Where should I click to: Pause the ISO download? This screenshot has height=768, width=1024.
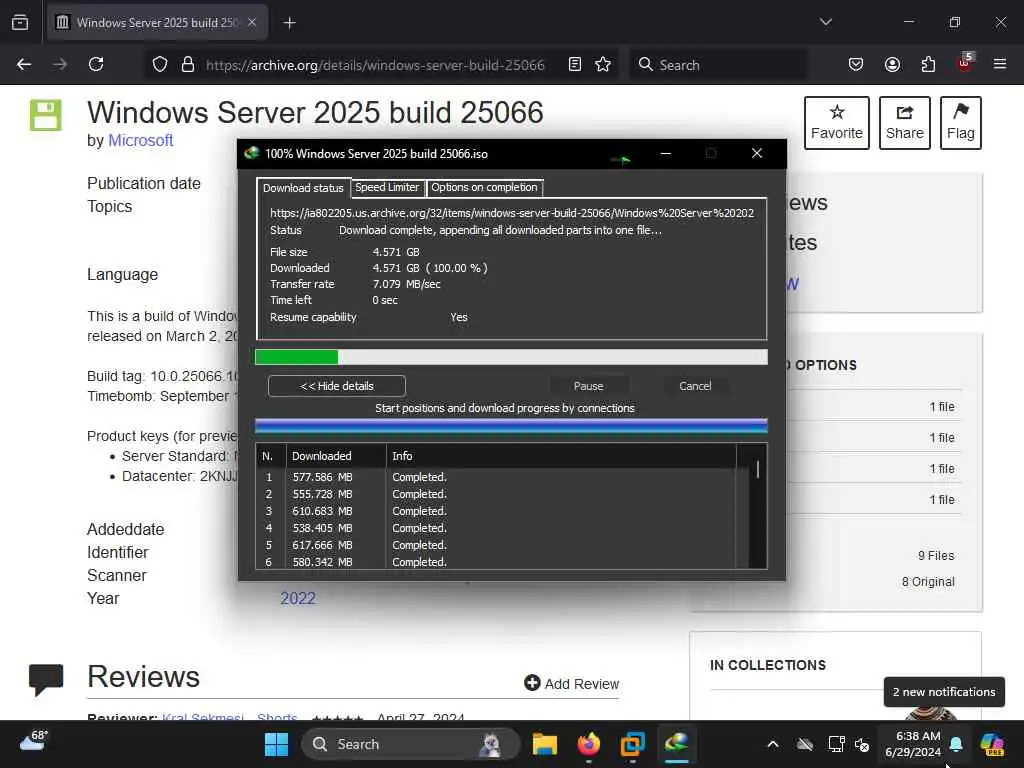tap(588, 386)
